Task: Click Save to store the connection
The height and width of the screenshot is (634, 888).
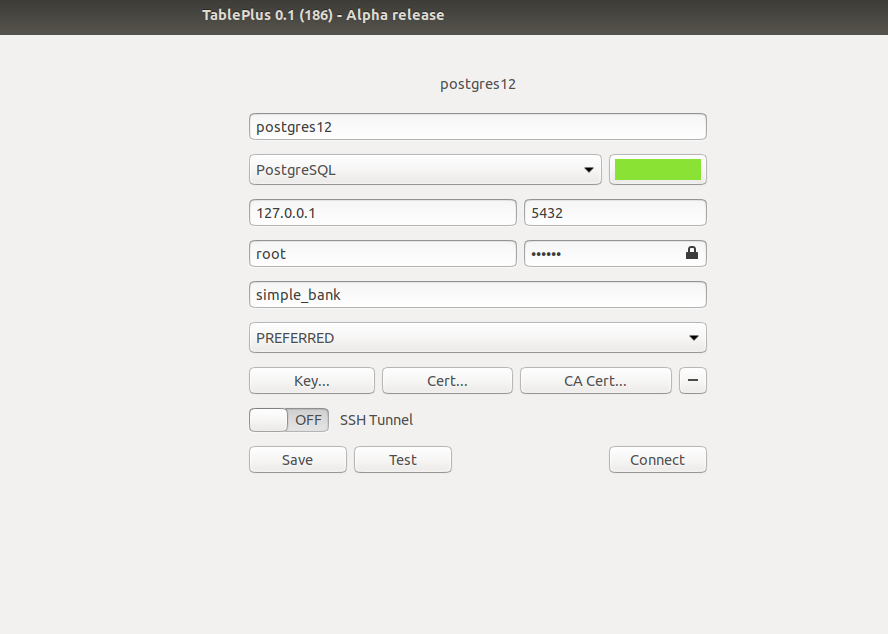Action: click(297, 459)
